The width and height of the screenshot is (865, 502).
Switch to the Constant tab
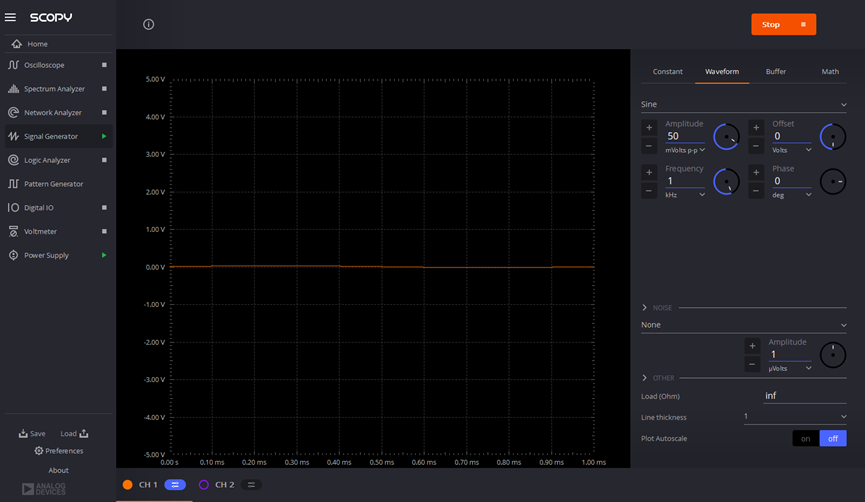pyautogui.click(x=668, y=72)
